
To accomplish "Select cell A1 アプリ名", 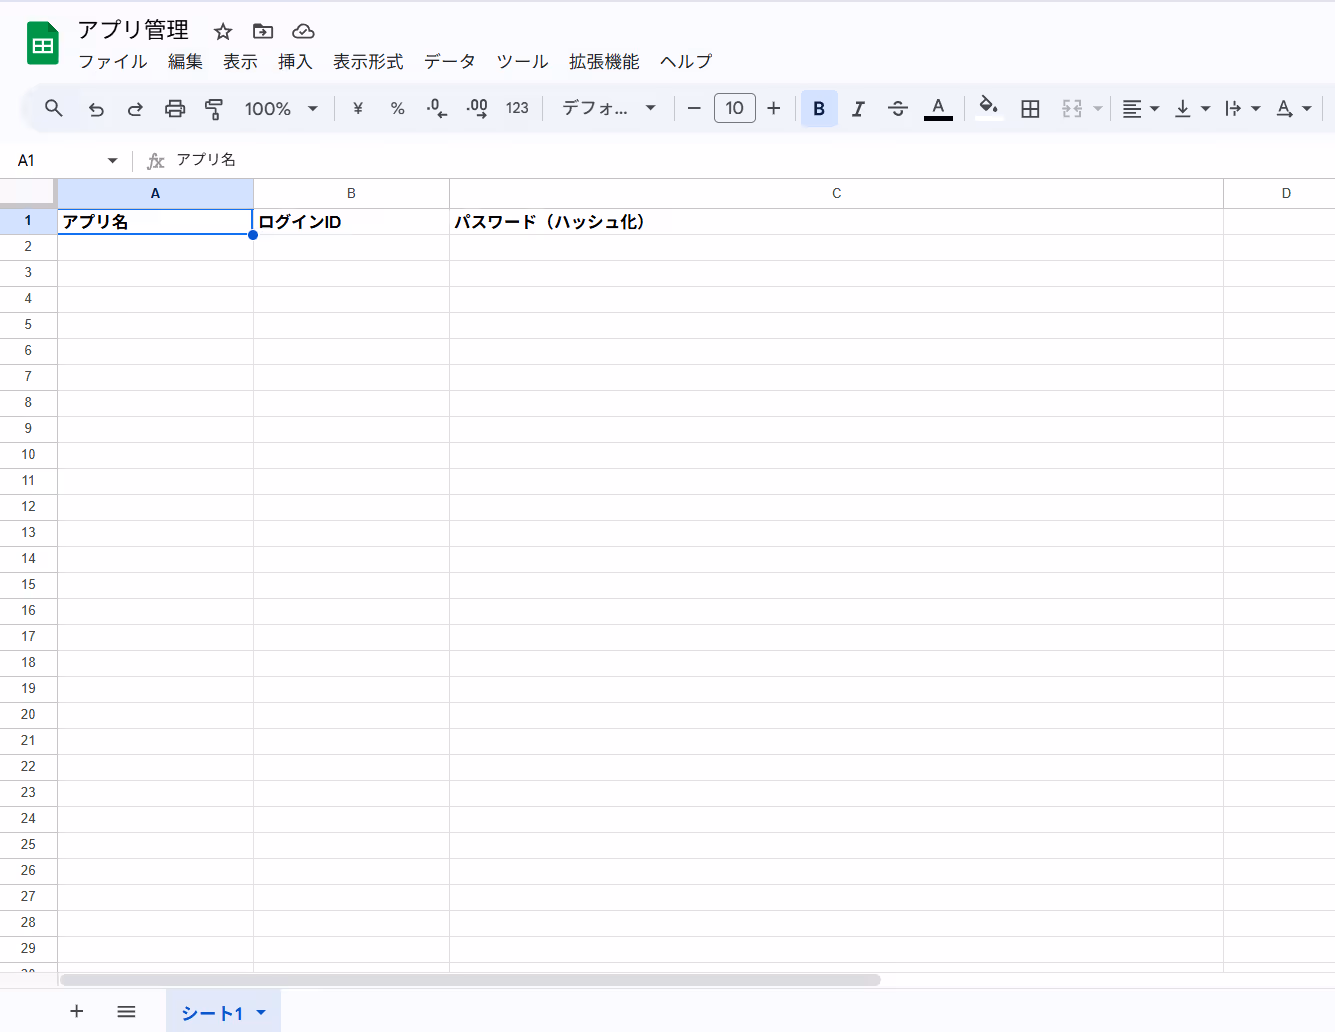I will [155, 221].
